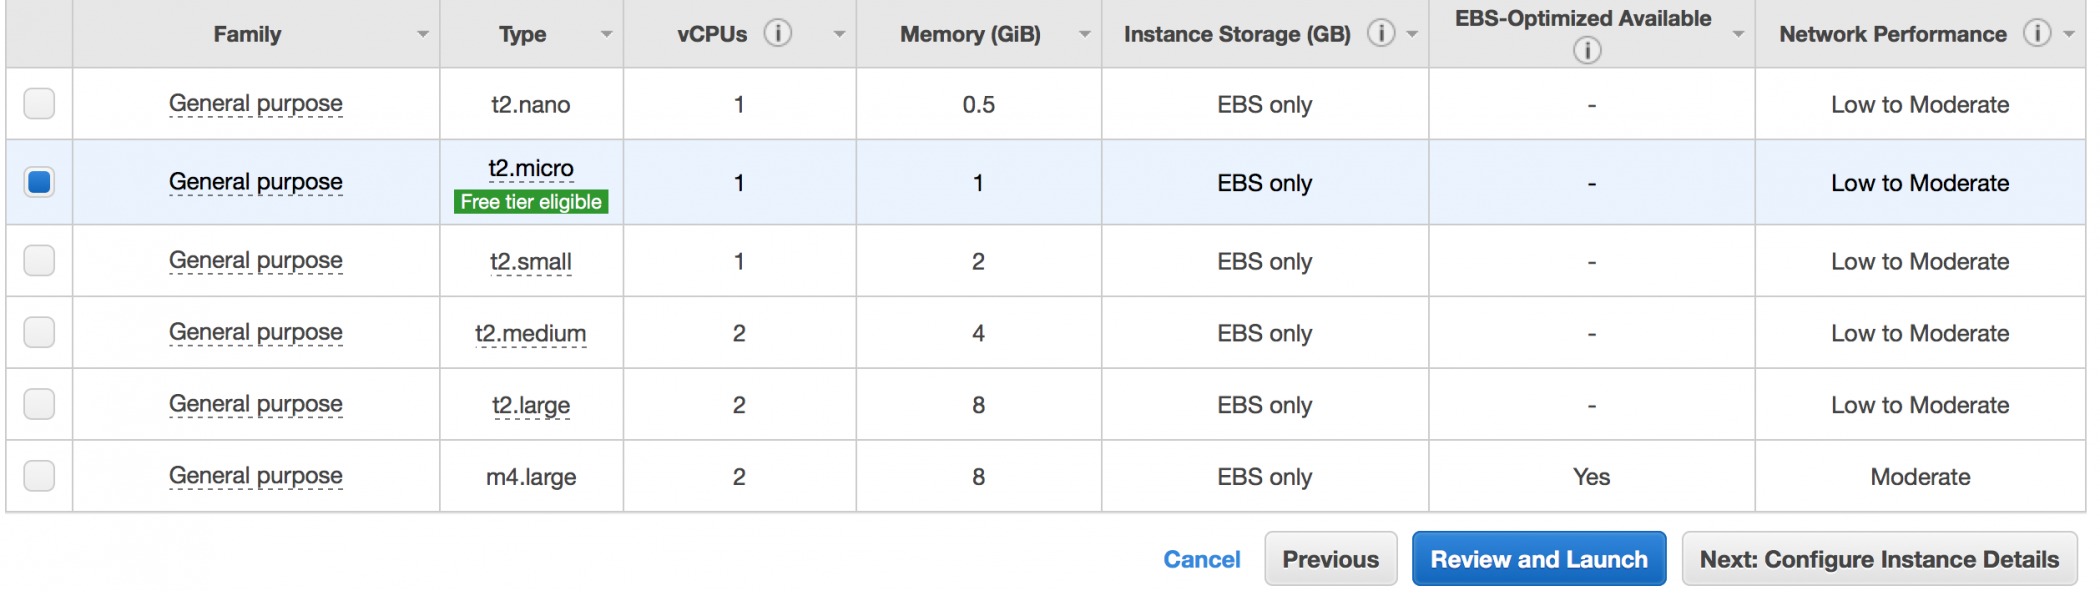2100x591 pixels.
Task: Deselect the t2.micro instance checkbox
Action: point(39,182)
